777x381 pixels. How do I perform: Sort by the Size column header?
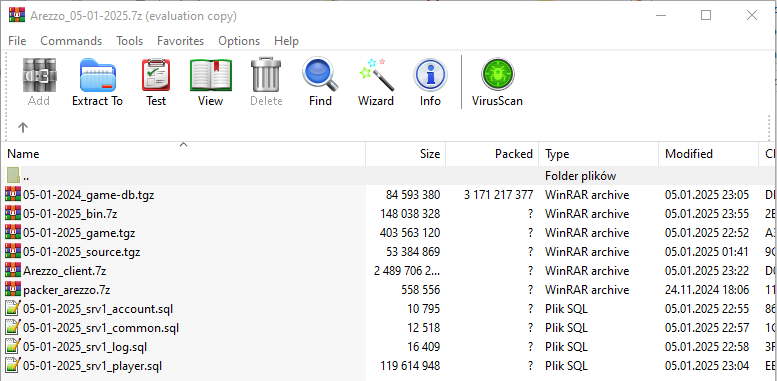pyautogui.click(x=406, y=154)
